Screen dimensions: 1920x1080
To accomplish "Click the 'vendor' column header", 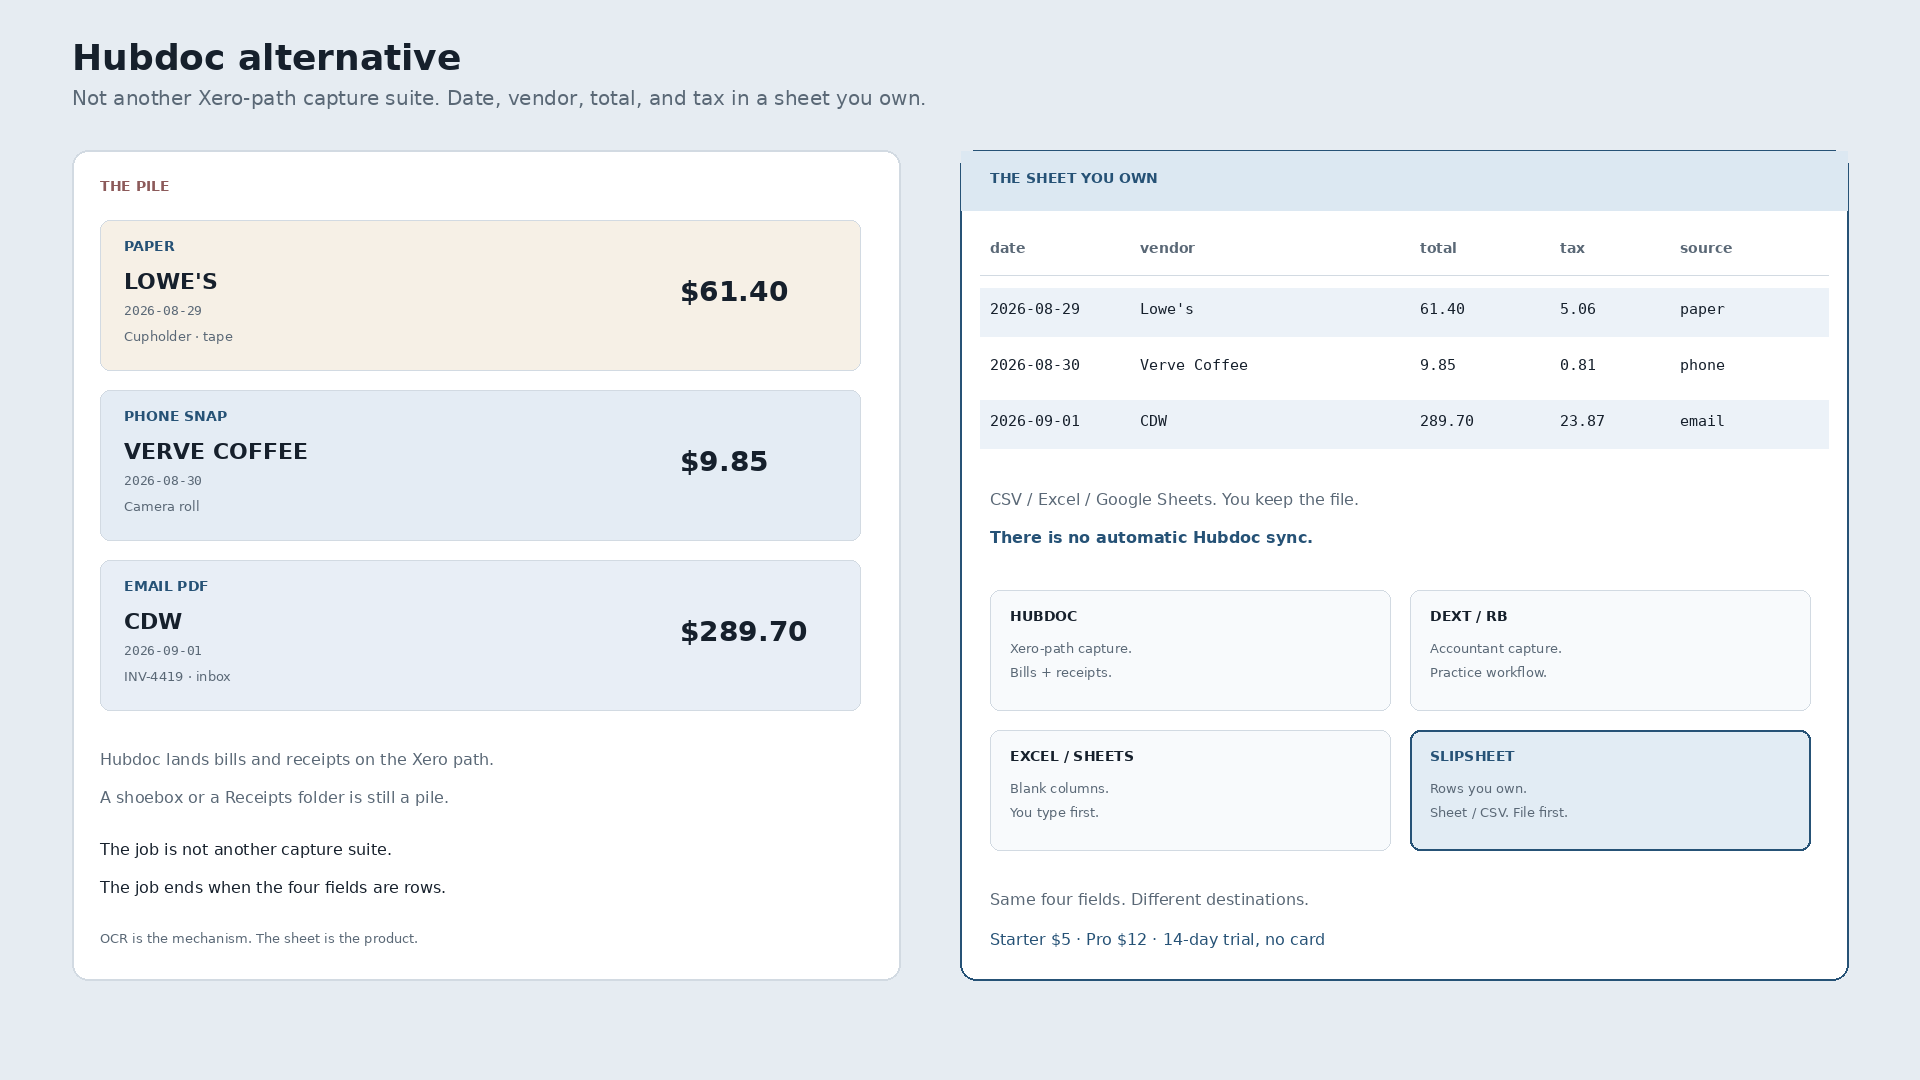I will pyautogui.click(x=1167, y=248).
